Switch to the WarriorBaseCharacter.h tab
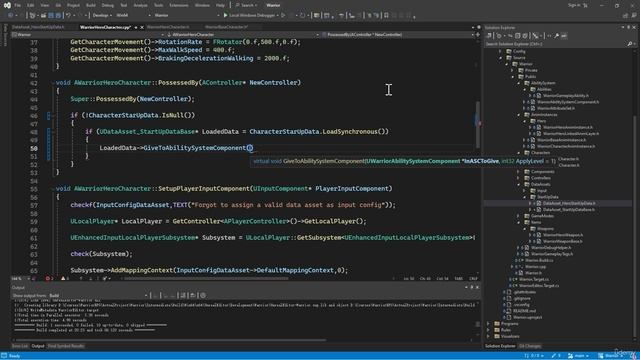The height and width of the screenshot is (360, 640). coord(226,27)
